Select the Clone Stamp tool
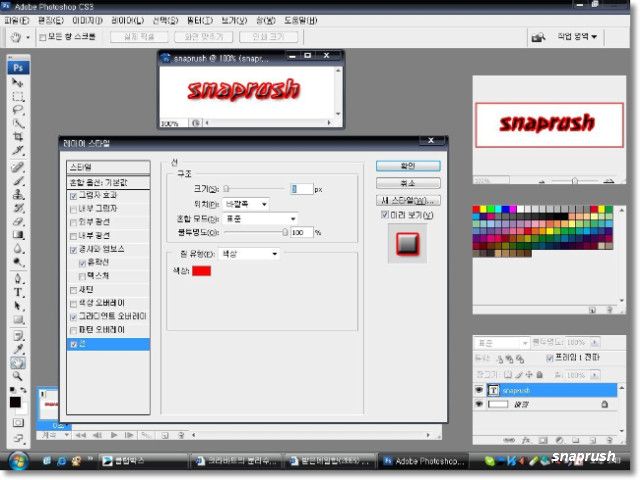 [18, 194]
